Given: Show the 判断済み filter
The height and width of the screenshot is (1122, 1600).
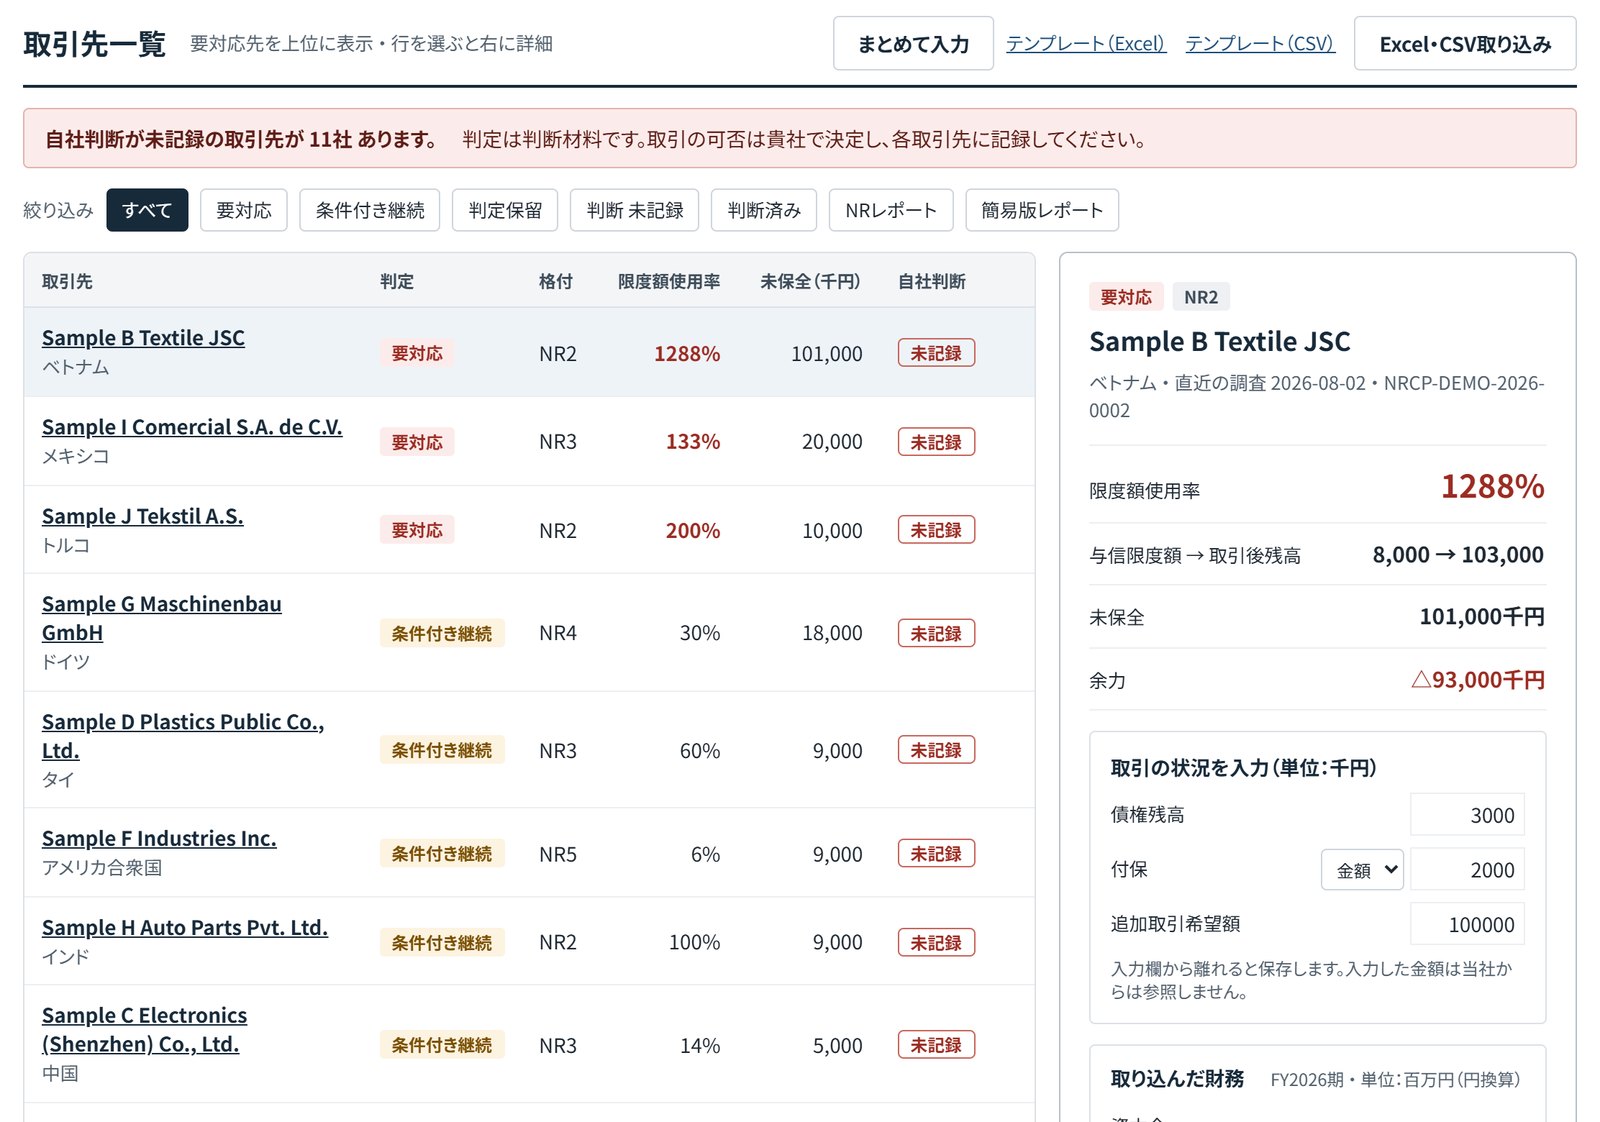Looking at the screenshot, I should [x=764, y=210].
